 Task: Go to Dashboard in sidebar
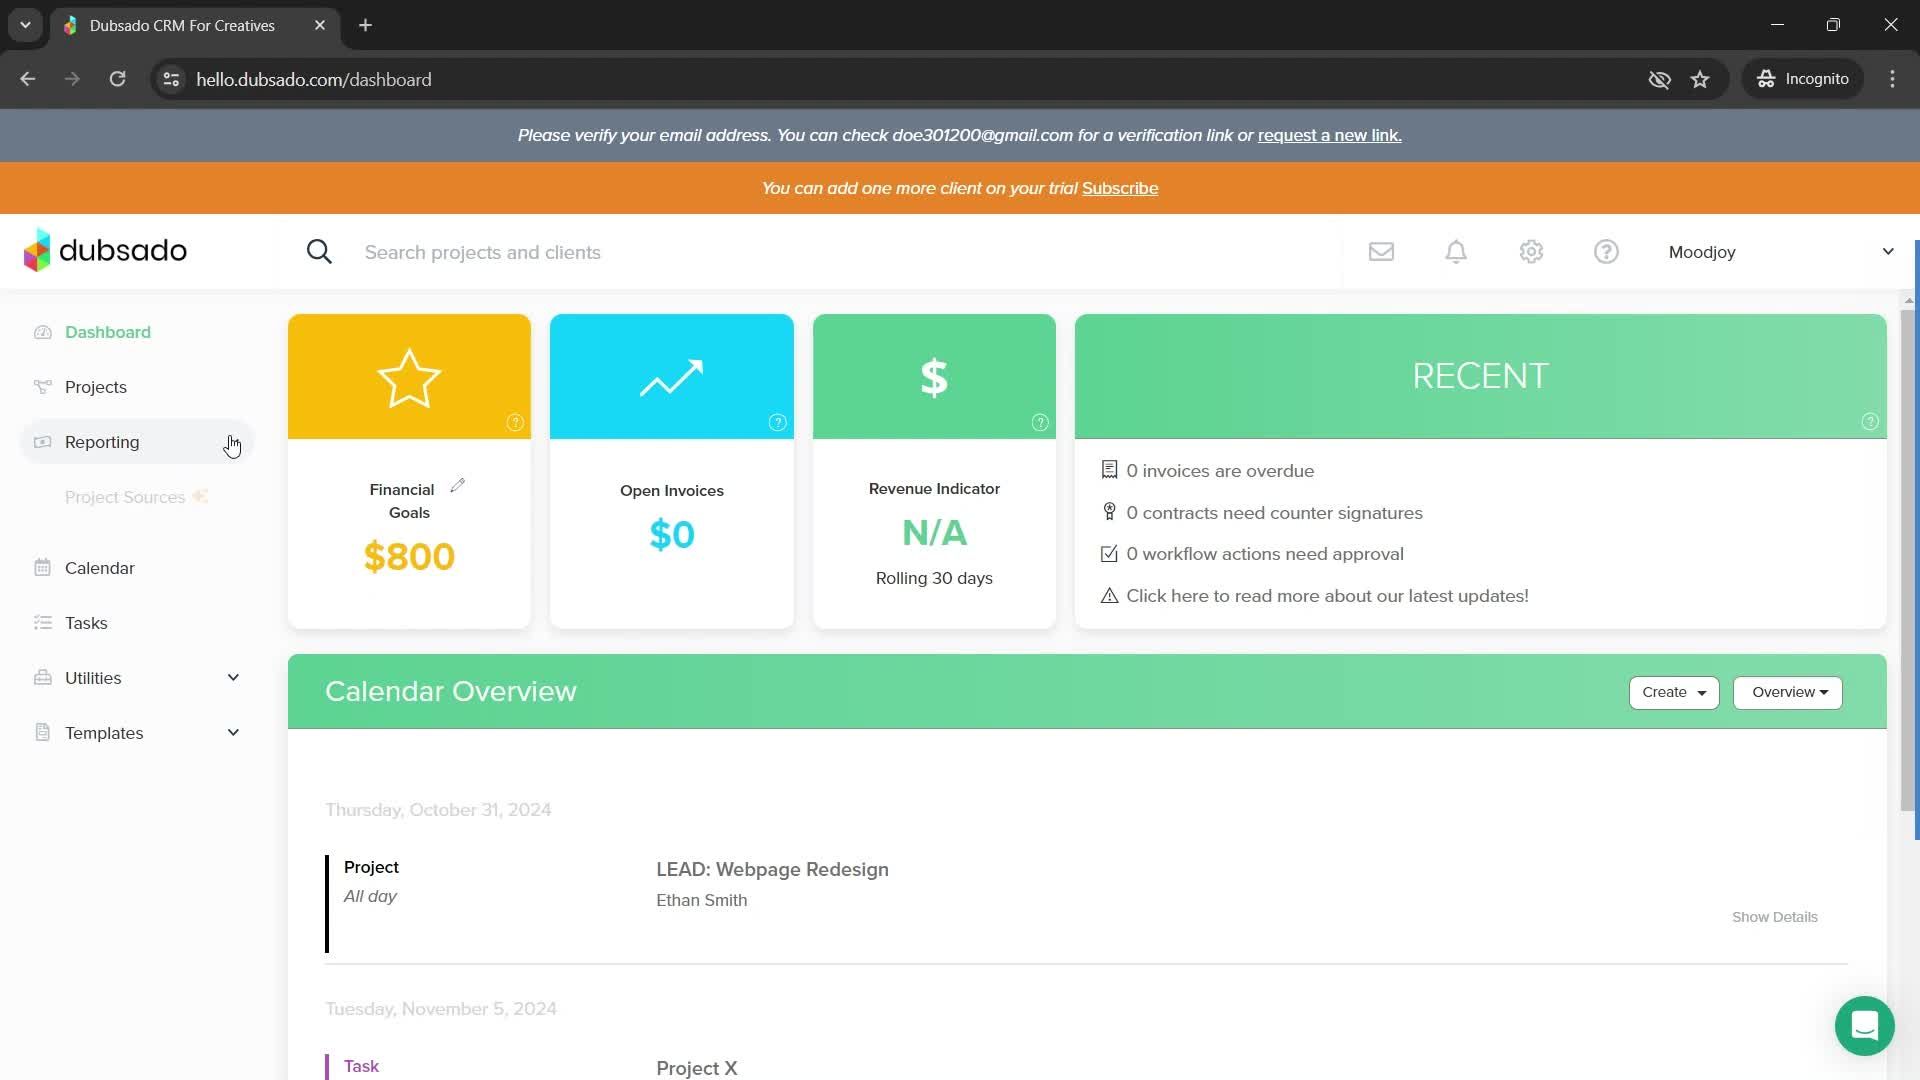tap(108, 332)
